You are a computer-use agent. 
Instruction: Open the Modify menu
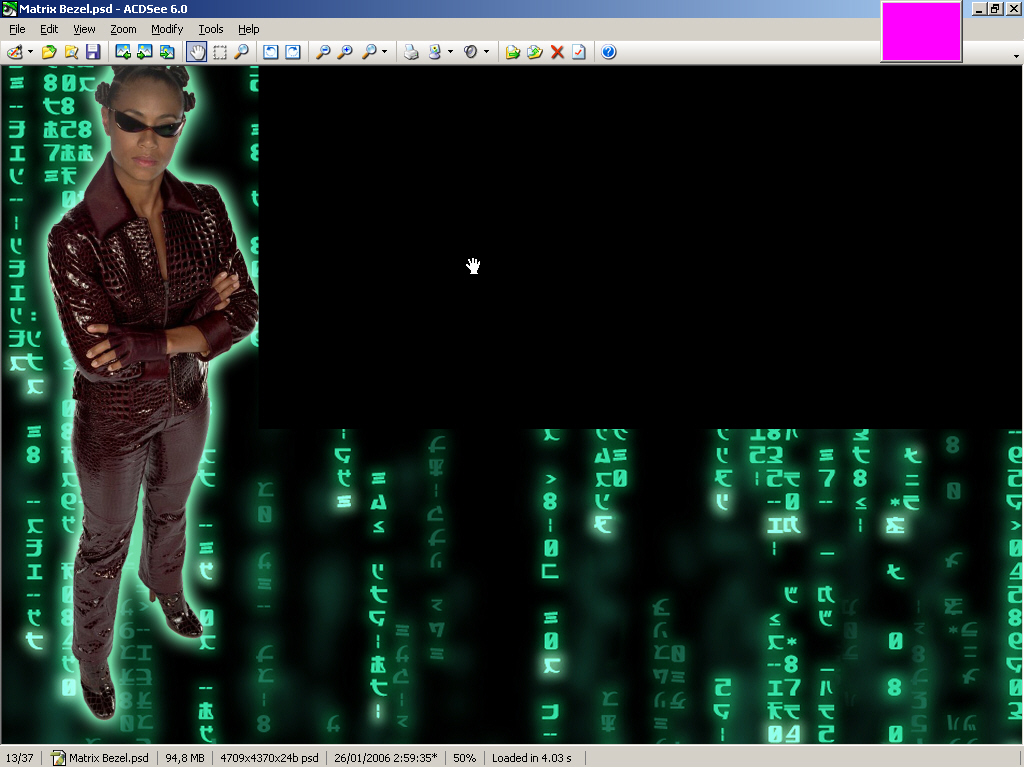(167, 29)
